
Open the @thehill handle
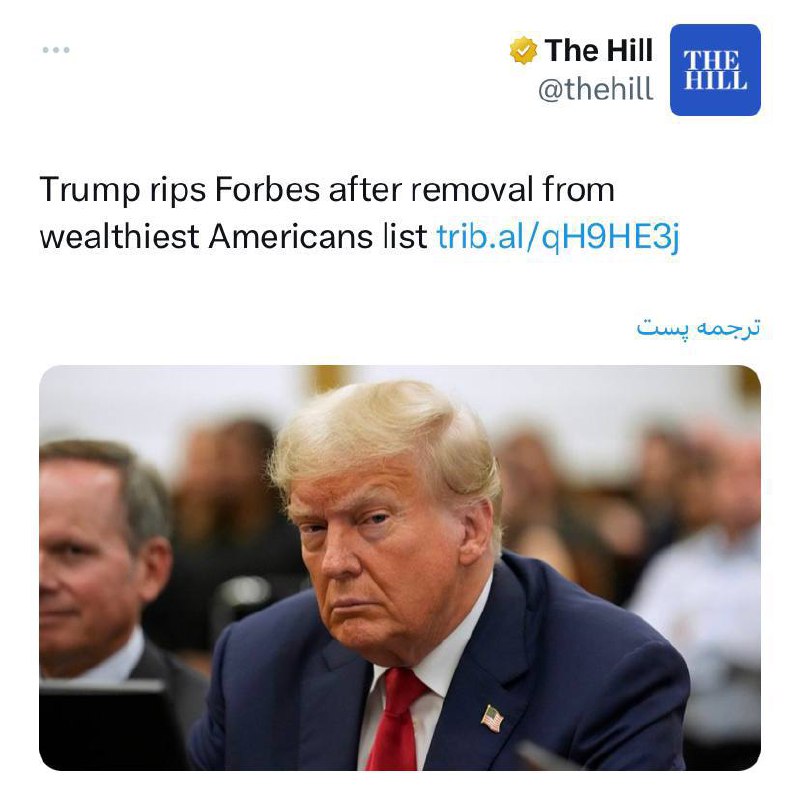point(595,89)
